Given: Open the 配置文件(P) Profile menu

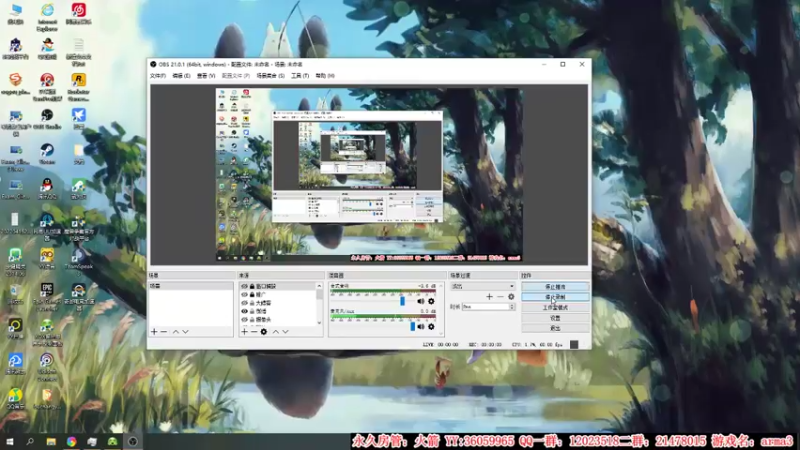Looking at the screenshot, I should 236,76.
